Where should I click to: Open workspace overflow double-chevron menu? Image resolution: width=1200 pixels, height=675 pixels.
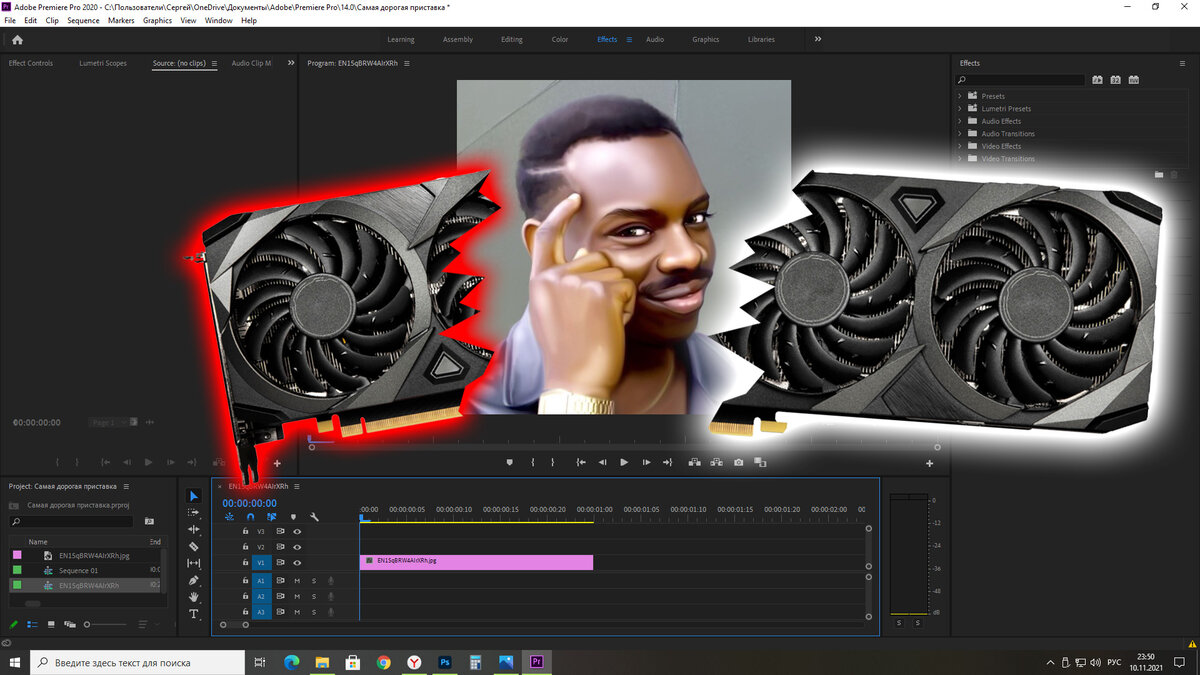818,39
